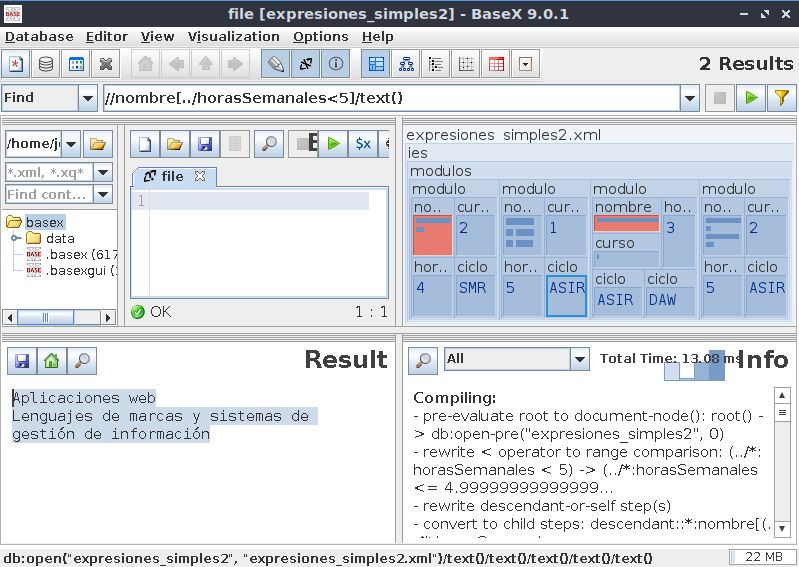
Task: Click the Home icon in the Result panel
Action: click(51, 360)
